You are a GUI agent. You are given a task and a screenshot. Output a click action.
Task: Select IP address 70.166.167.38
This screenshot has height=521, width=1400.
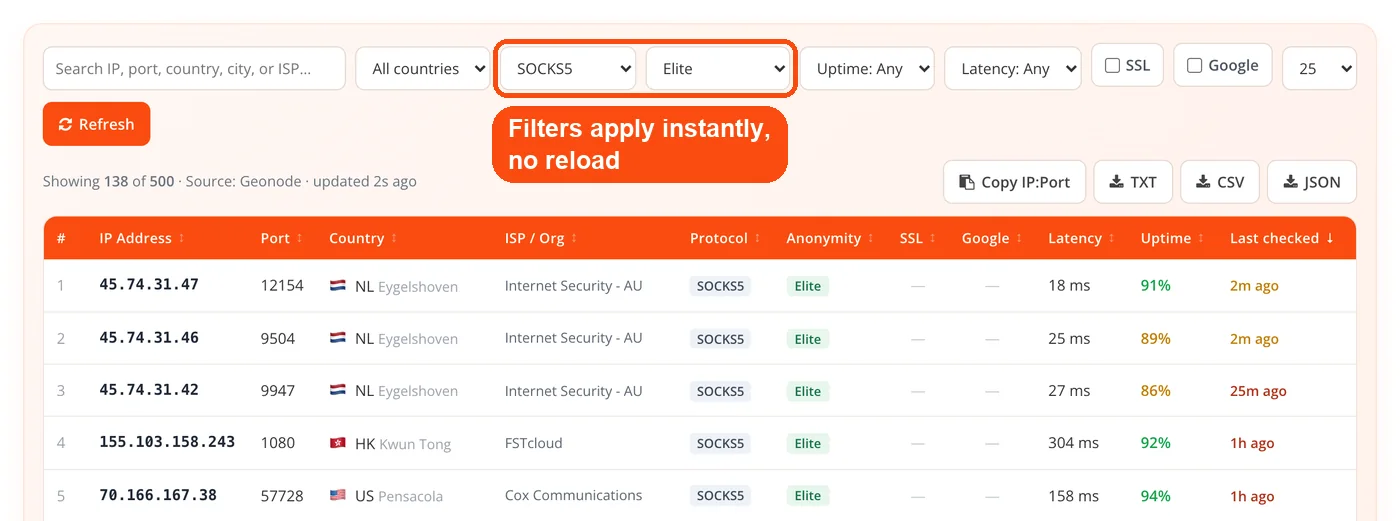pyautogui.click(x=158, y=495)
